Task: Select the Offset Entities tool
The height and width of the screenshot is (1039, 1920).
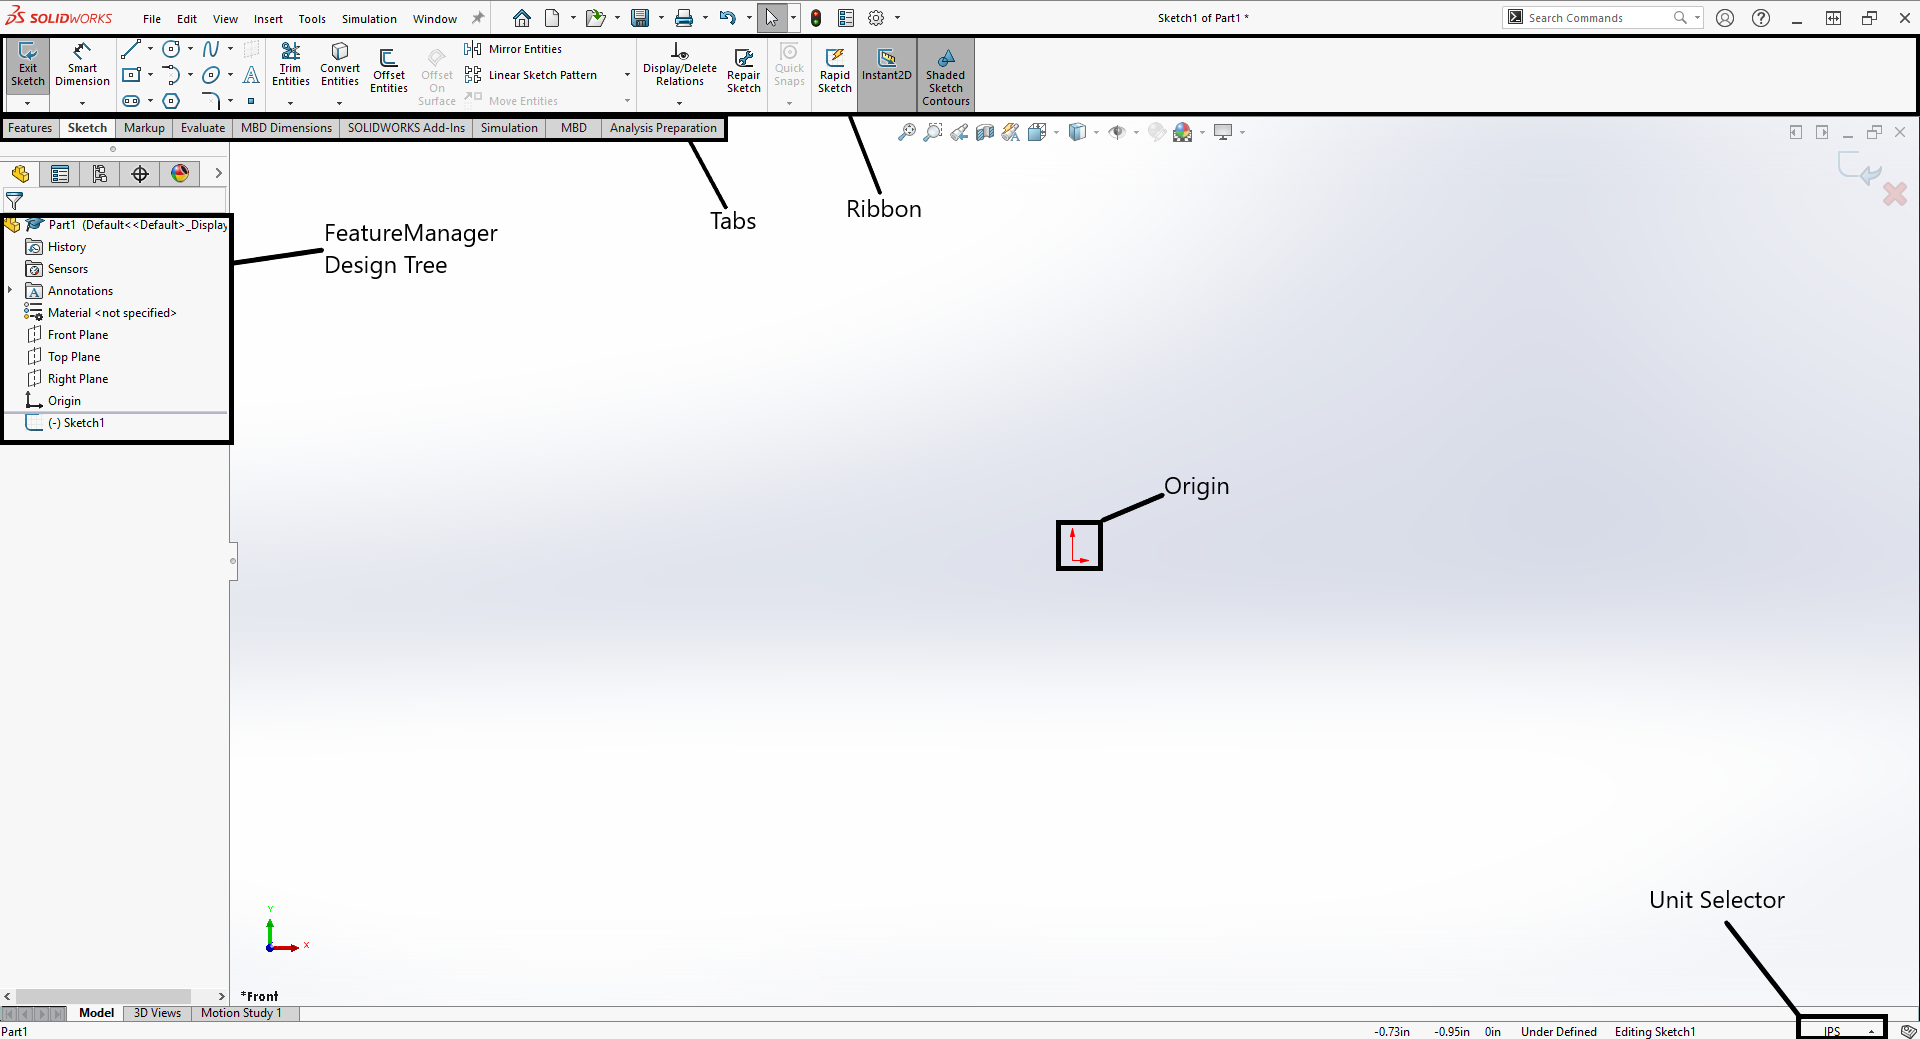Action: (388, 70)
